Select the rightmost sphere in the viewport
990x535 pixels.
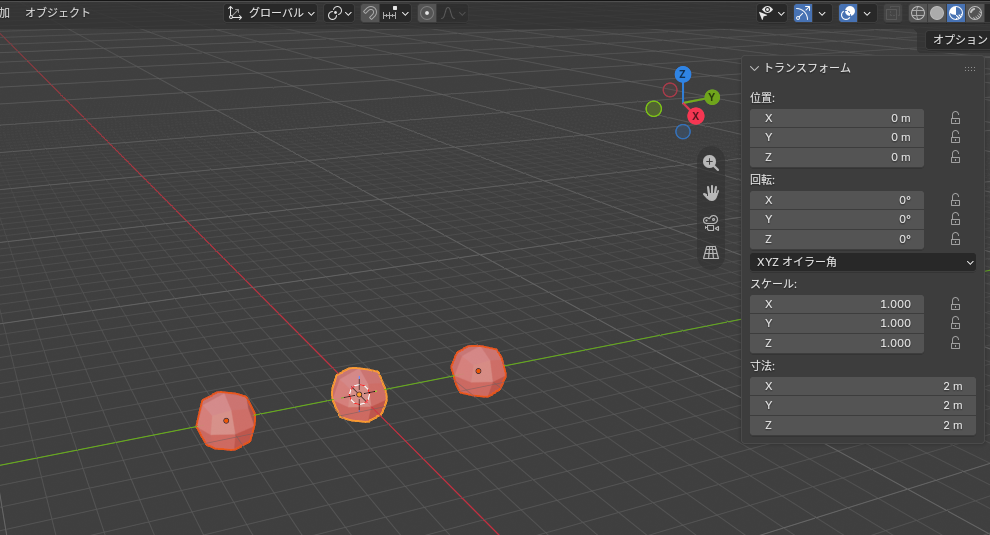click(479, 371)
